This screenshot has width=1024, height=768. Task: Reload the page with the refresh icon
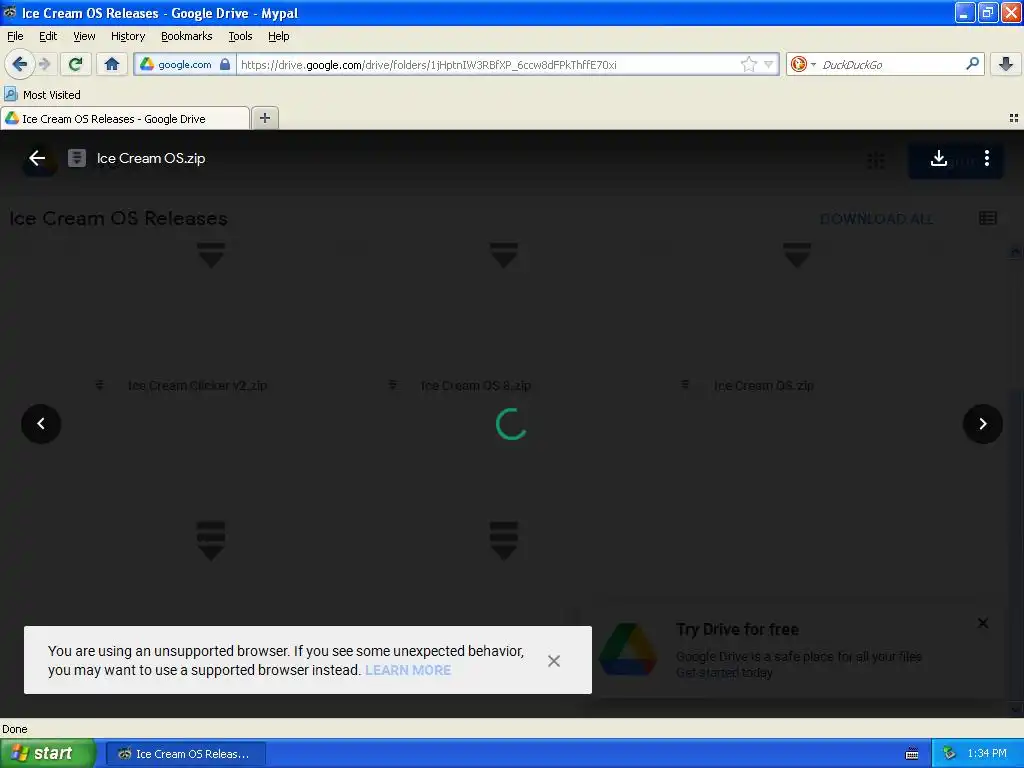[75, 64]
